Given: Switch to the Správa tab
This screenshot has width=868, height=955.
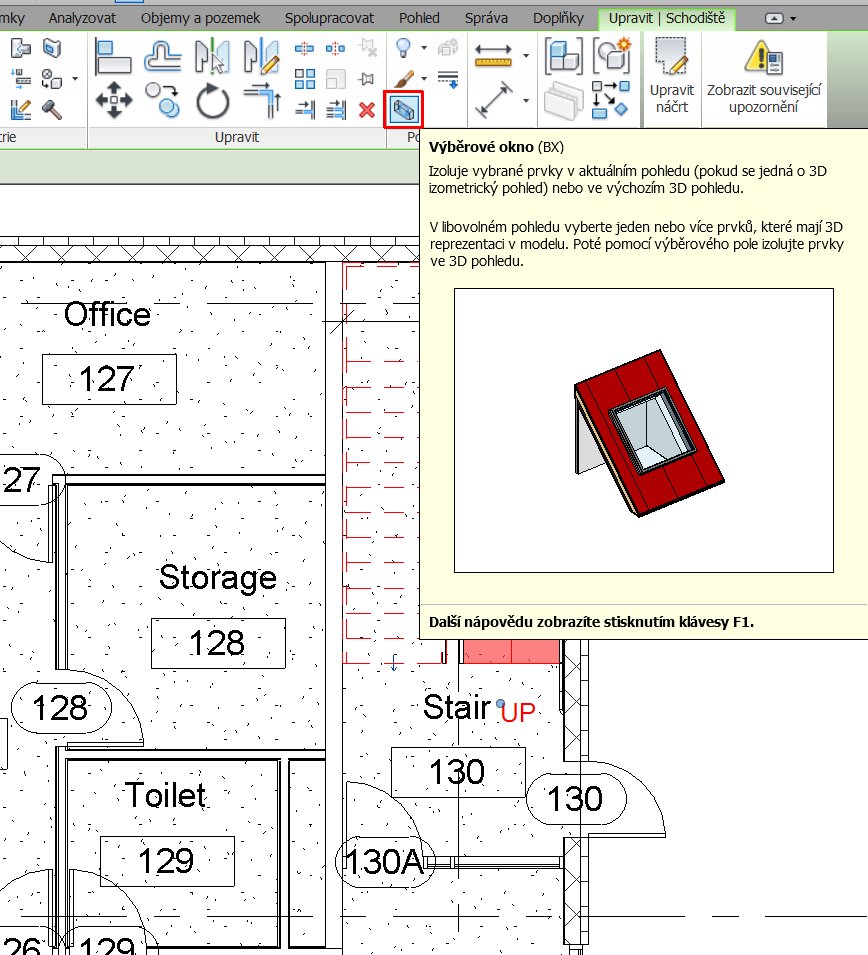Looking at the screenshot, I should [486, 18].
